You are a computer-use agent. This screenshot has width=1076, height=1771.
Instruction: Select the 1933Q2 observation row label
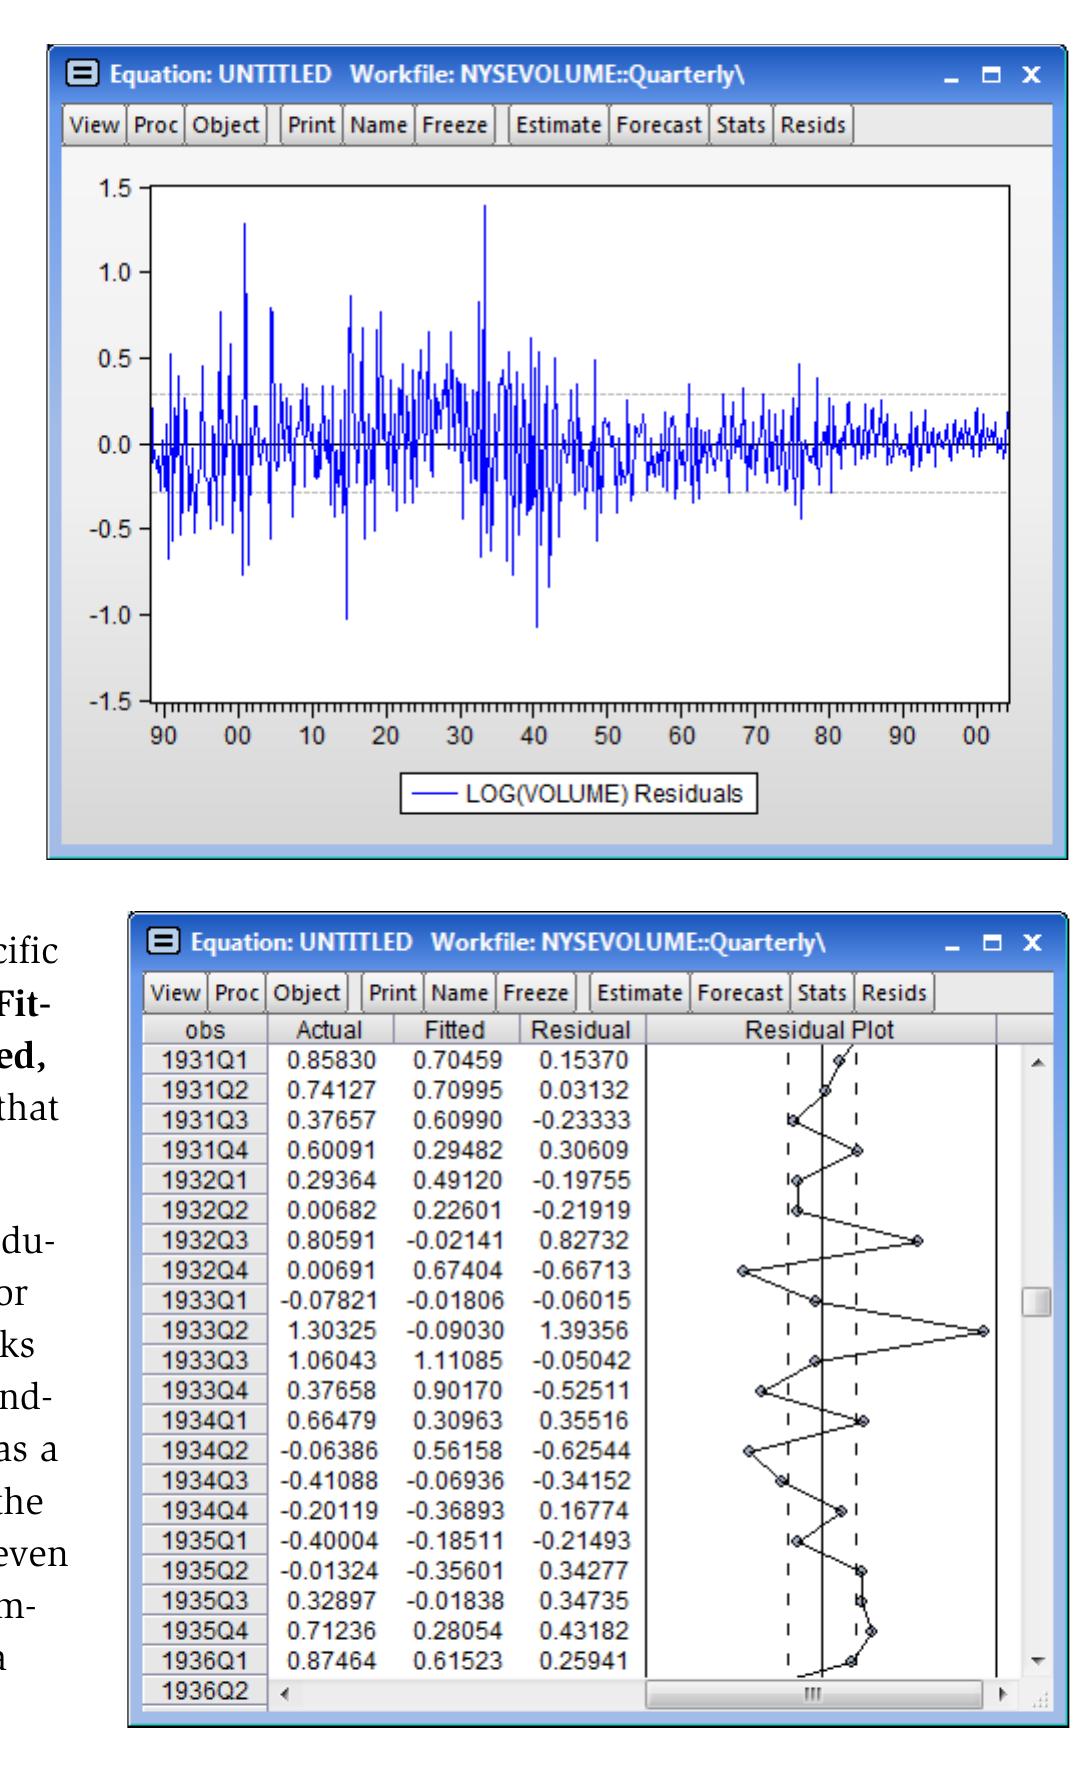pos(204,1331)
